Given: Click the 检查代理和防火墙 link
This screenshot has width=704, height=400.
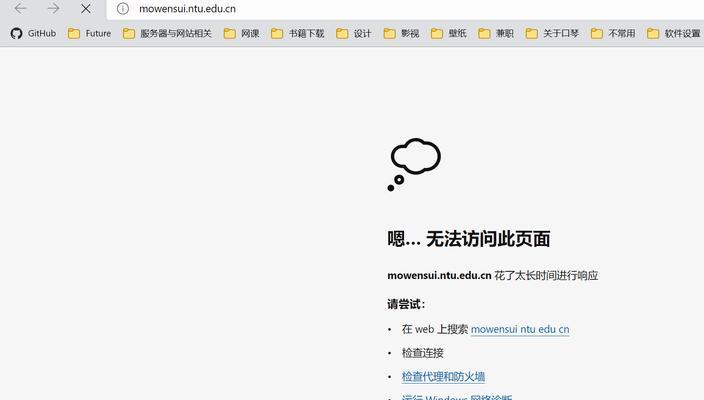Looking at the screenshot, I should 443,377.
